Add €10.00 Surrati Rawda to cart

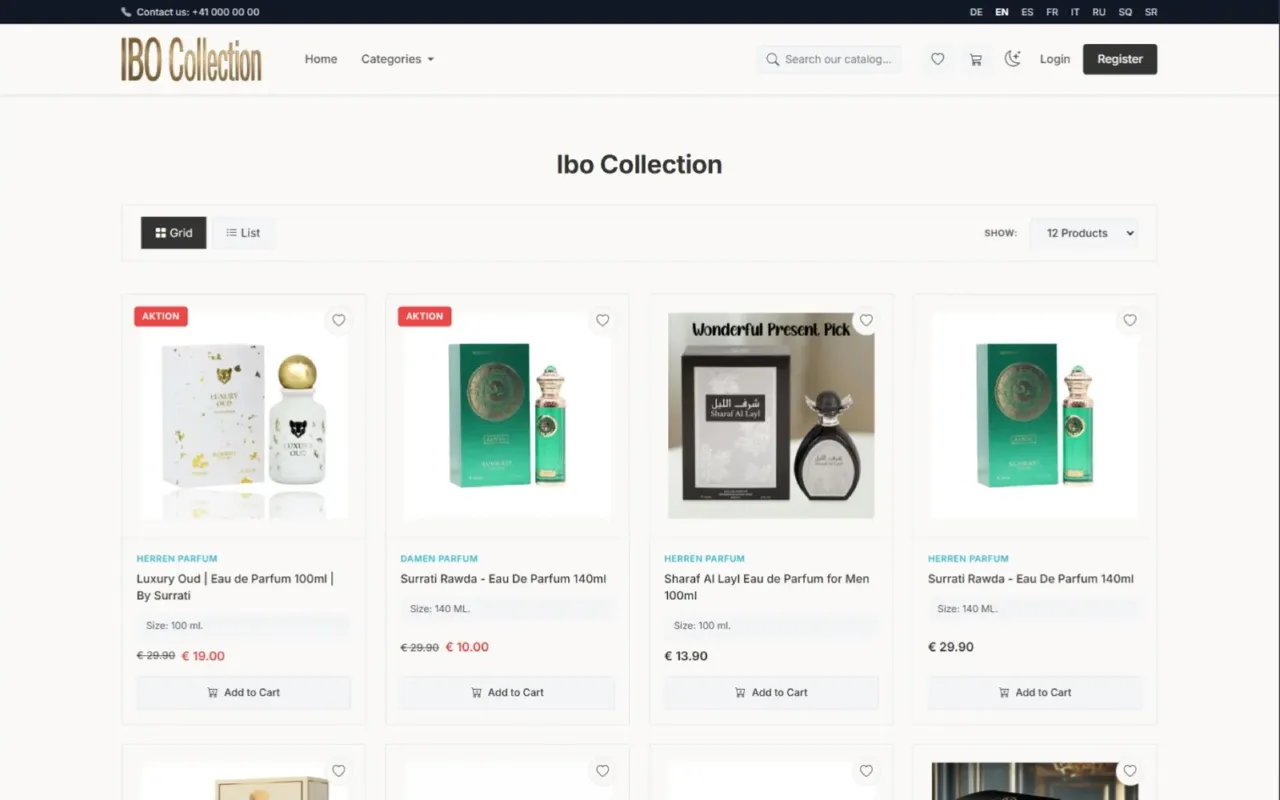click(507, 692)
